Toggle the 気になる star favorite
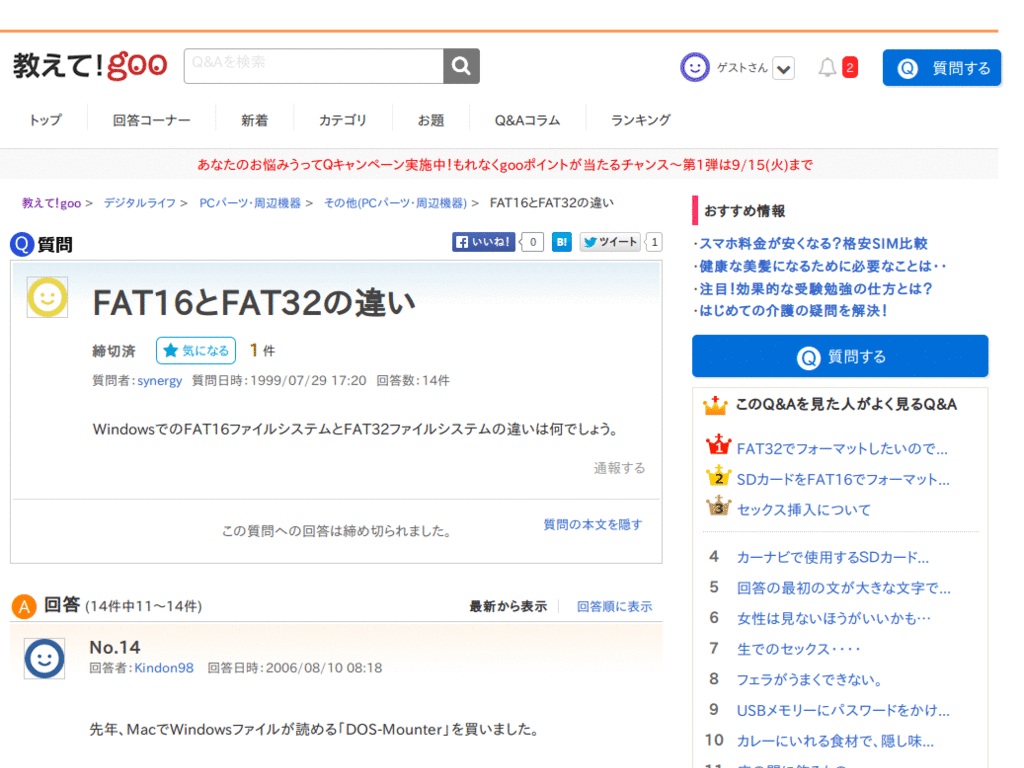 click(x=196, y=350)
